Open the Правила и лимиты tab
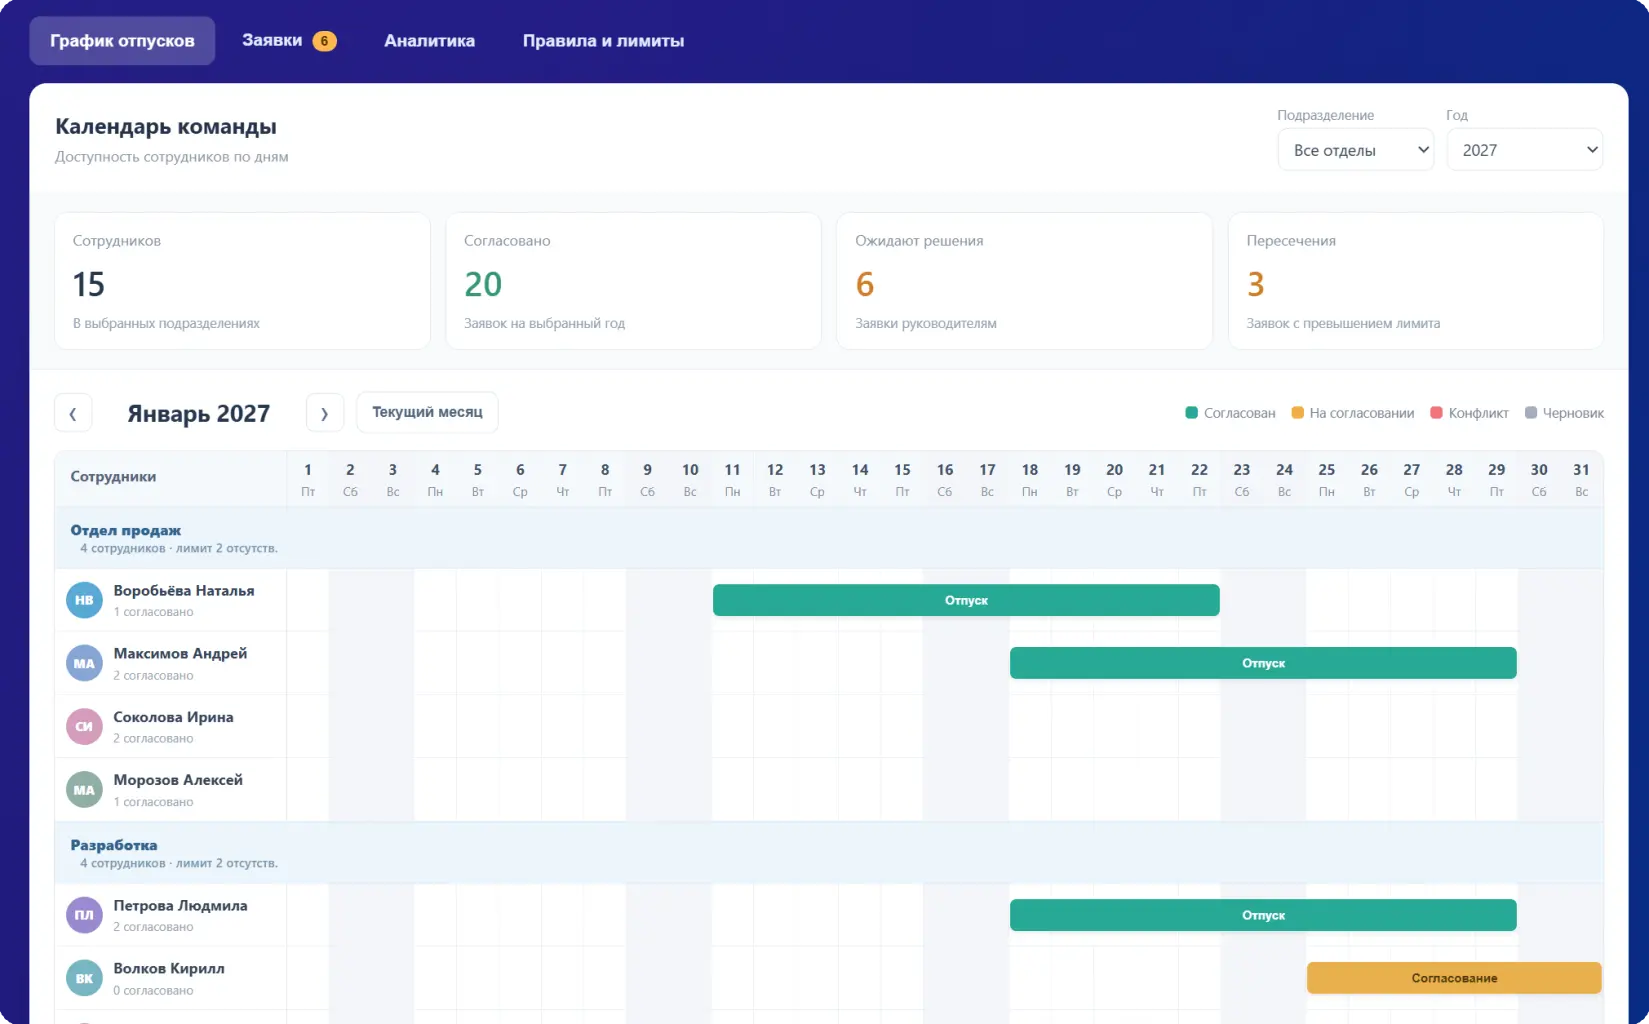This screenshot has width=1649, height=1024. point(603,41)
